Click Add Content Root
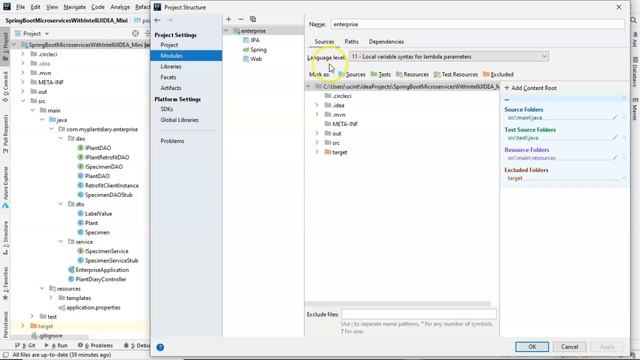Image resolution: width=640 pixels, height=360 pixels. [x=531, y=88]
